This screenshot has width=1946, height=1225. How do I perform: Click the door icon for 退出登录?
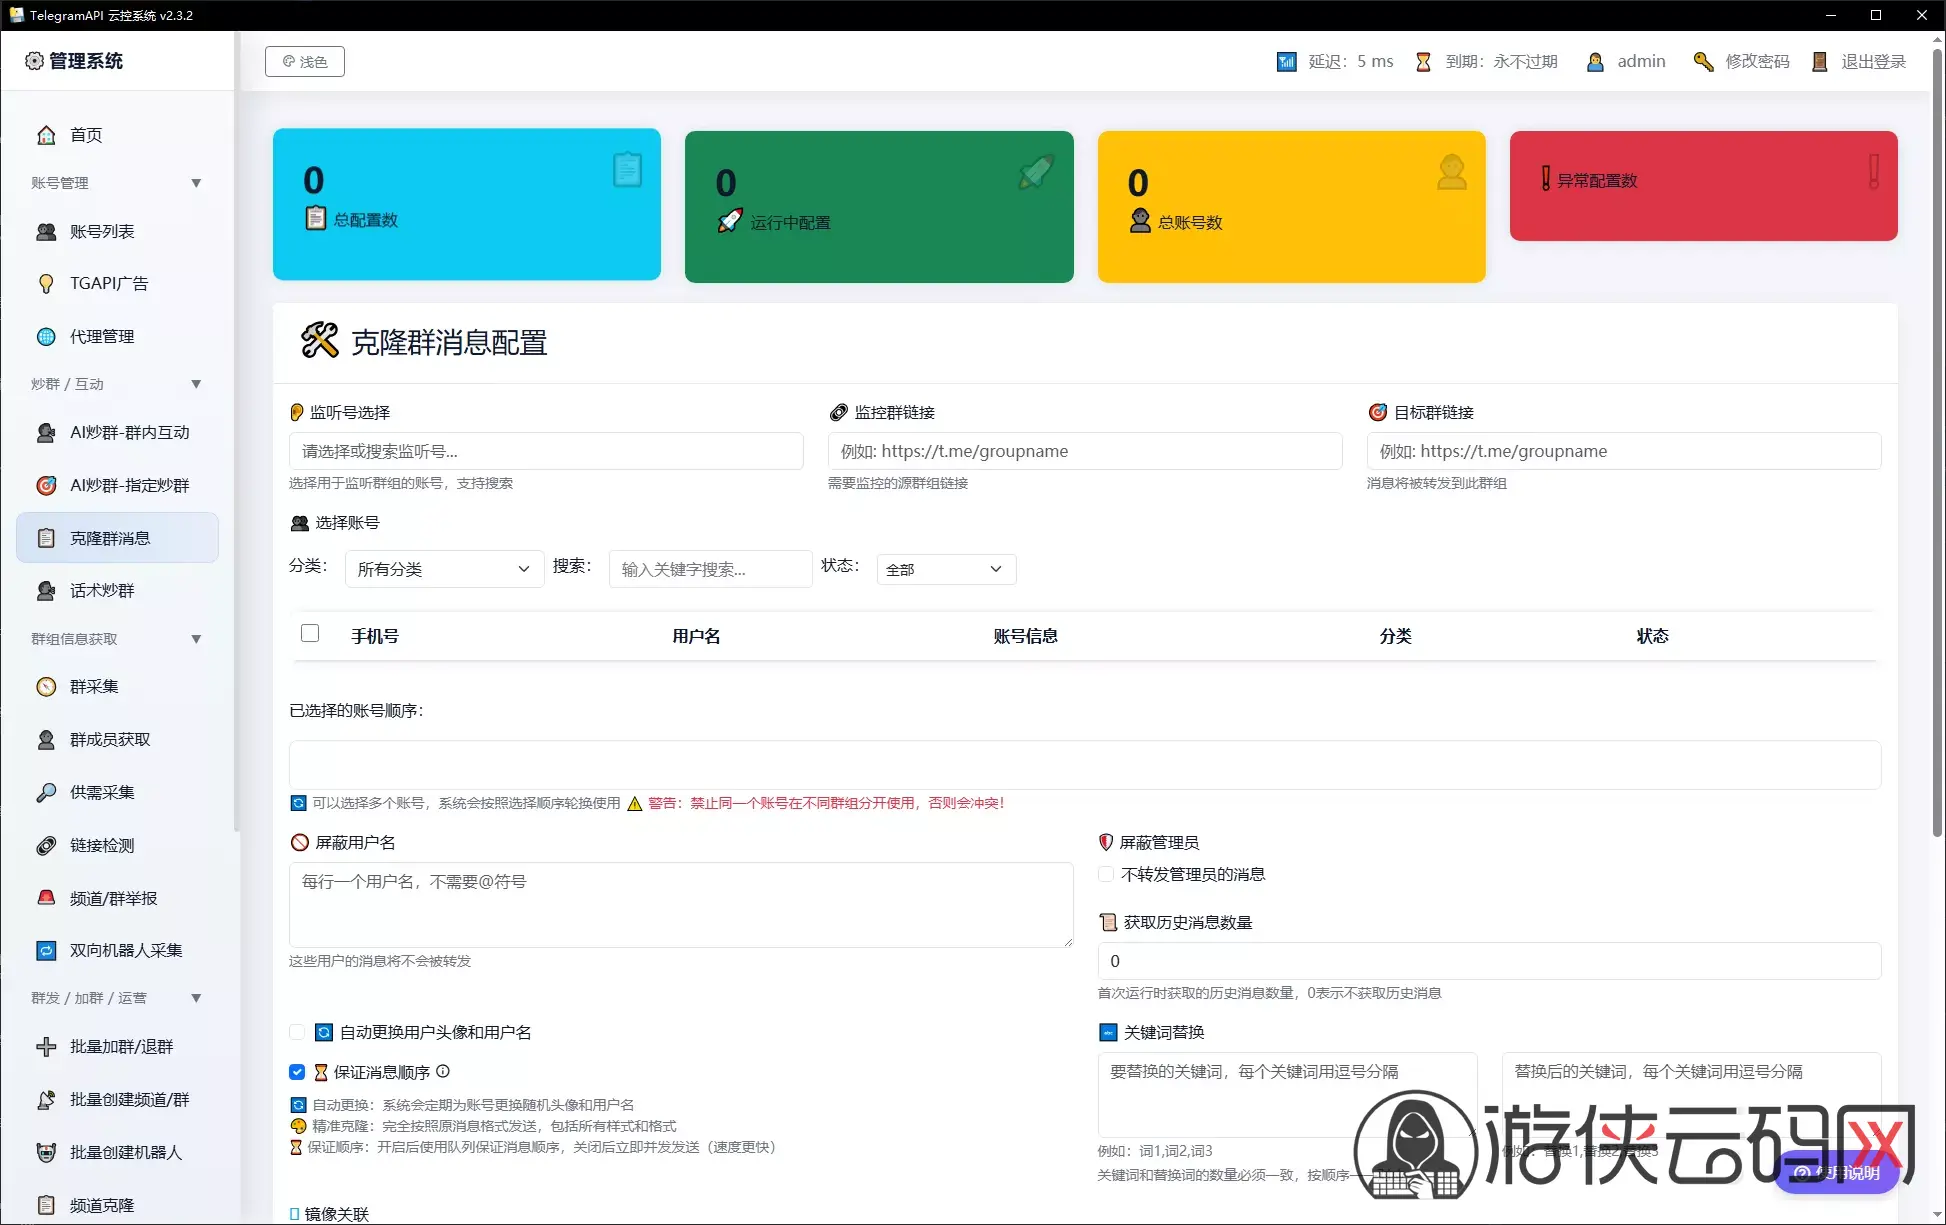click(x=1819, y=62)
